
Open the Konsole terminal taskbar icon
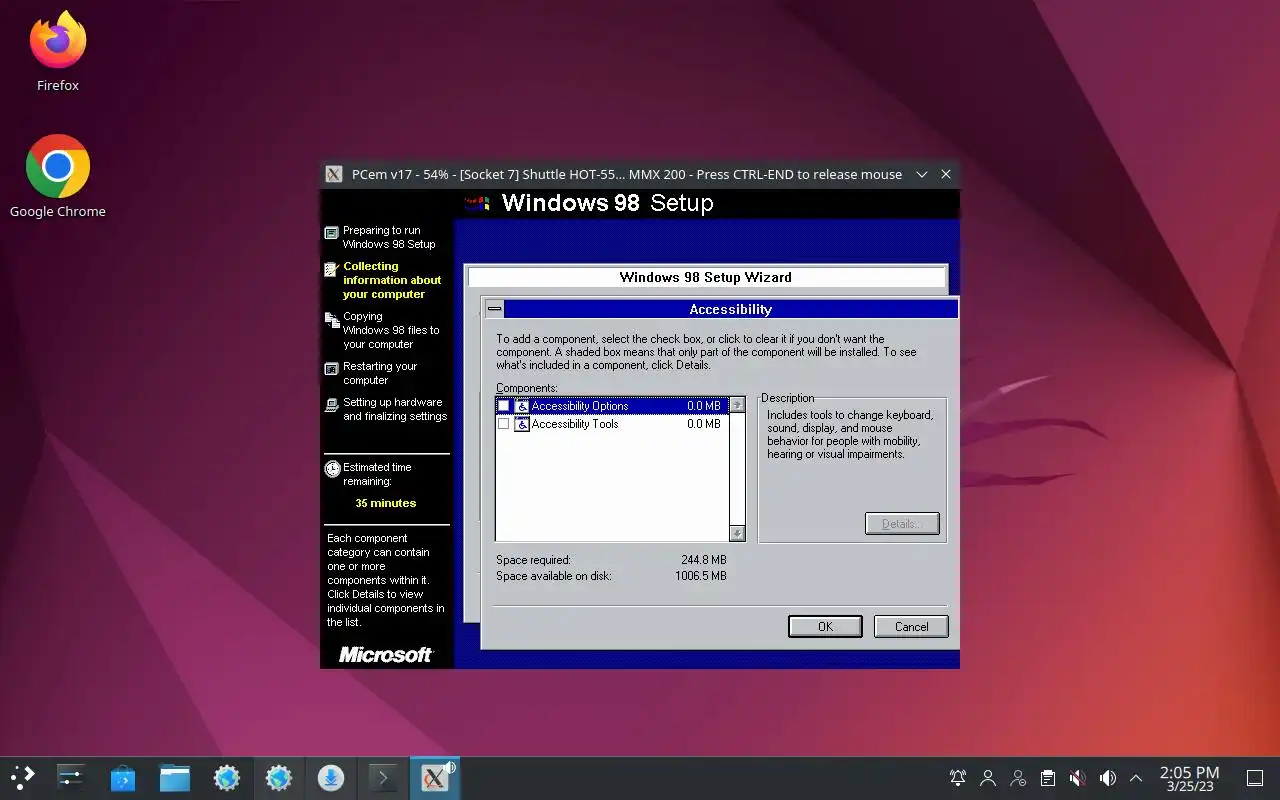tap(383, 778)
